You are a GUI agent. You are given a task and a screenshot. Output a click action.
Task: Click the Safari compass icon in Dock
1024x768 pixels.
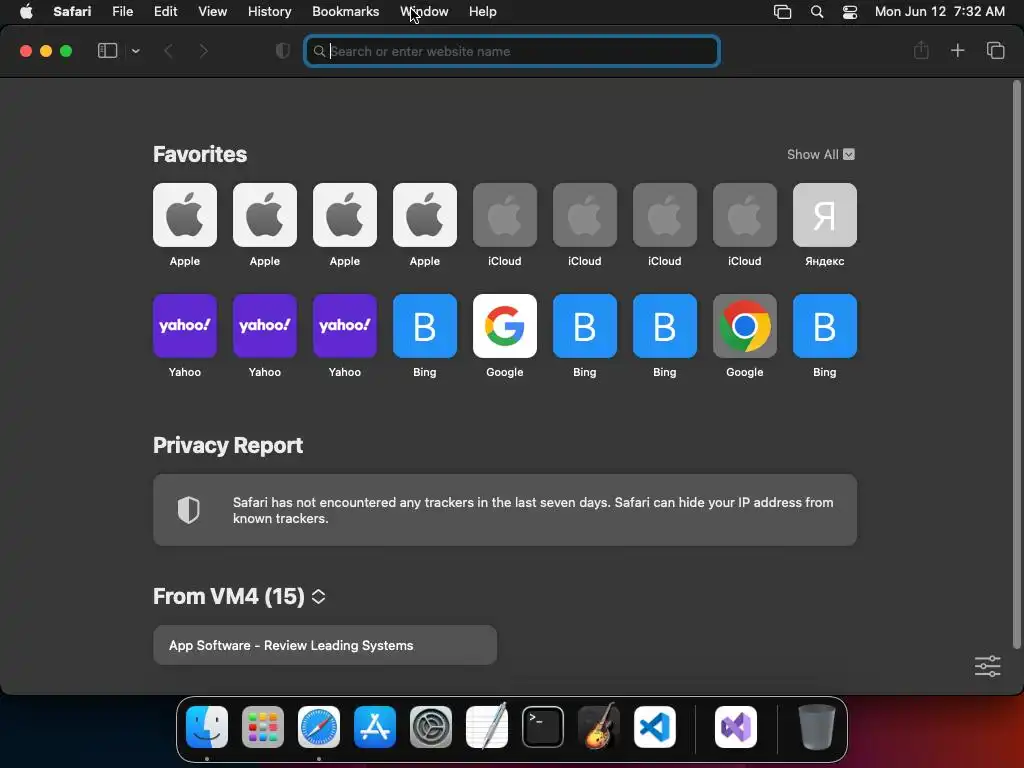[x=319, y=727]
